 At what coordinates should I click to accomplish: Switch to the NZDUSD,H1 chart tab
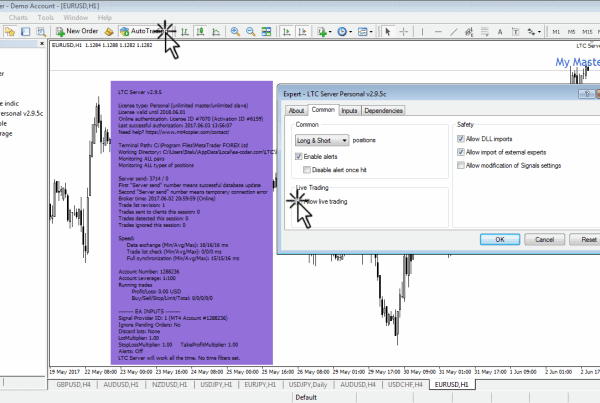click(170, 384)
